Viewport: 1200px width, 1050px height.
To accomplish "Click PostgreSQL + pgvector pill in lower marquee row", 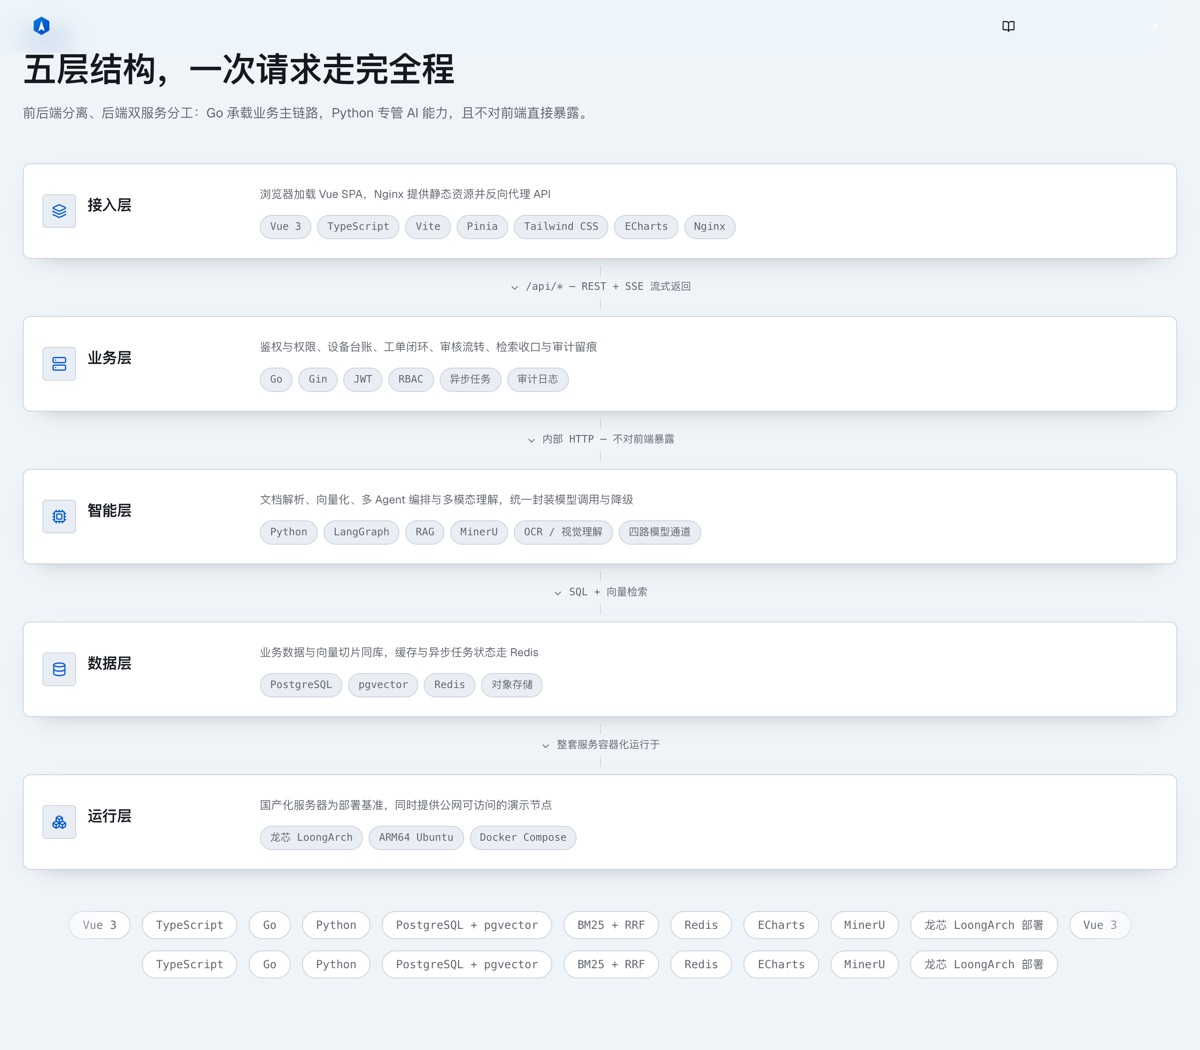I will [x=467, y=965].
